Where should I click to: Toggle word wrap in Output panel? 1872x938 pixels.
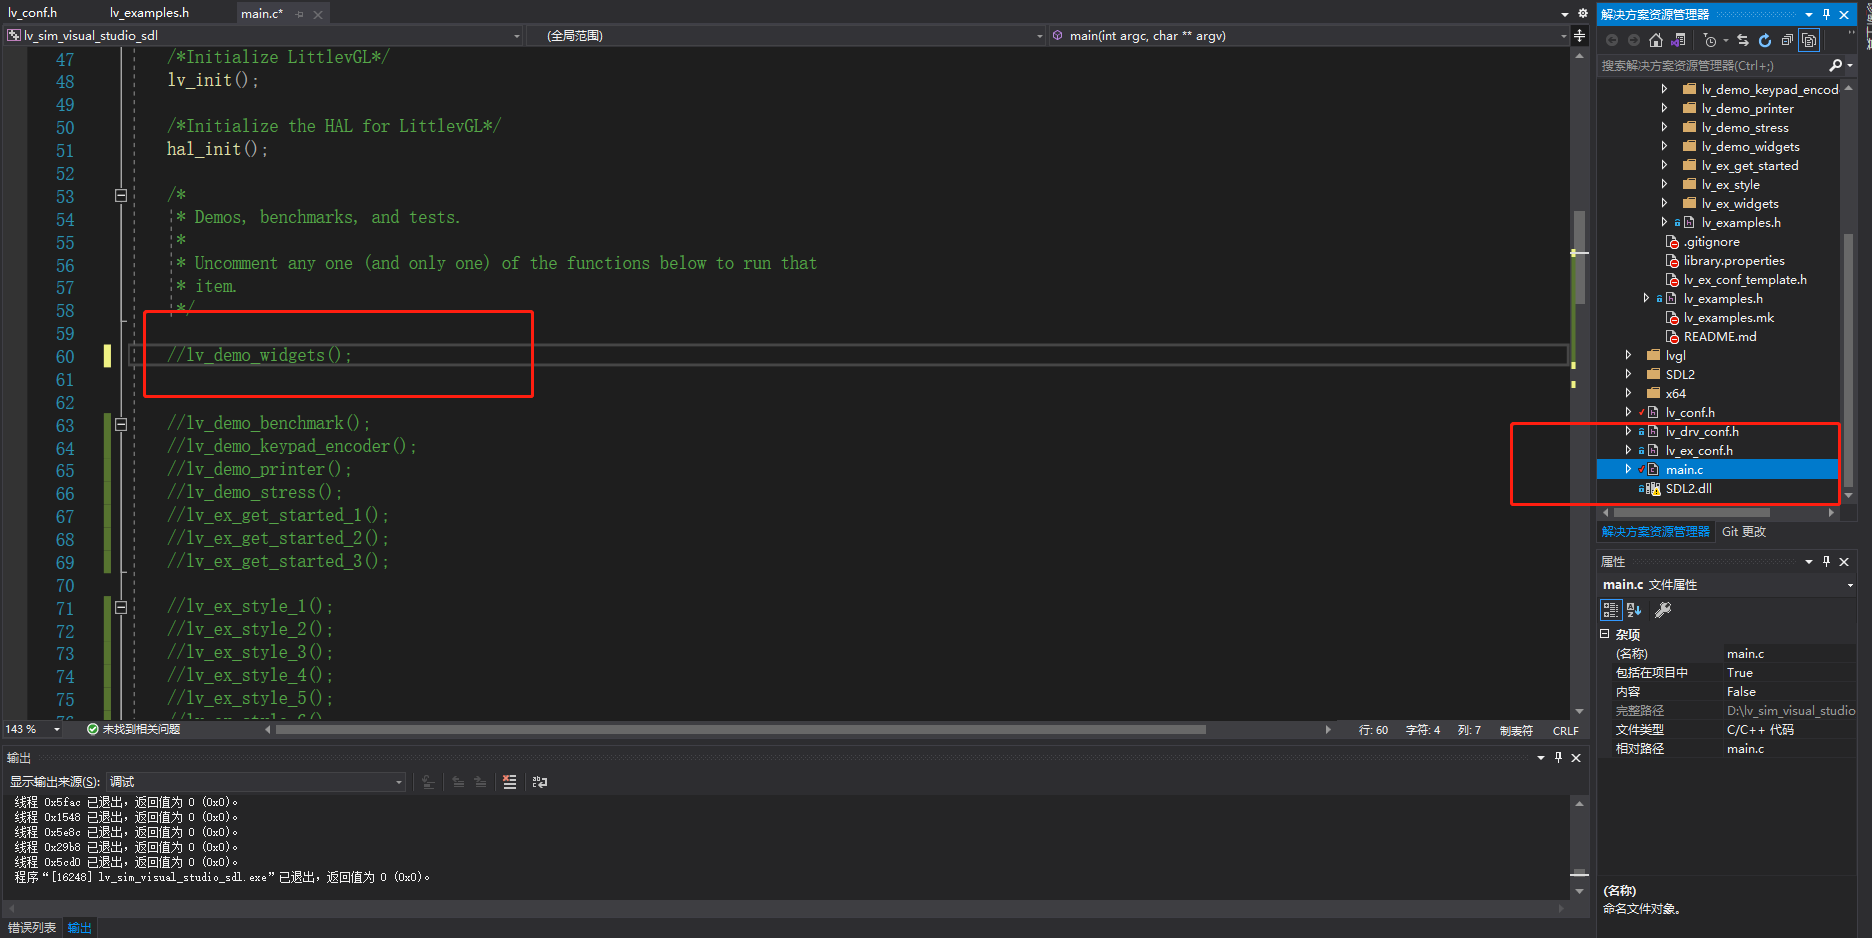click(540, 782)
